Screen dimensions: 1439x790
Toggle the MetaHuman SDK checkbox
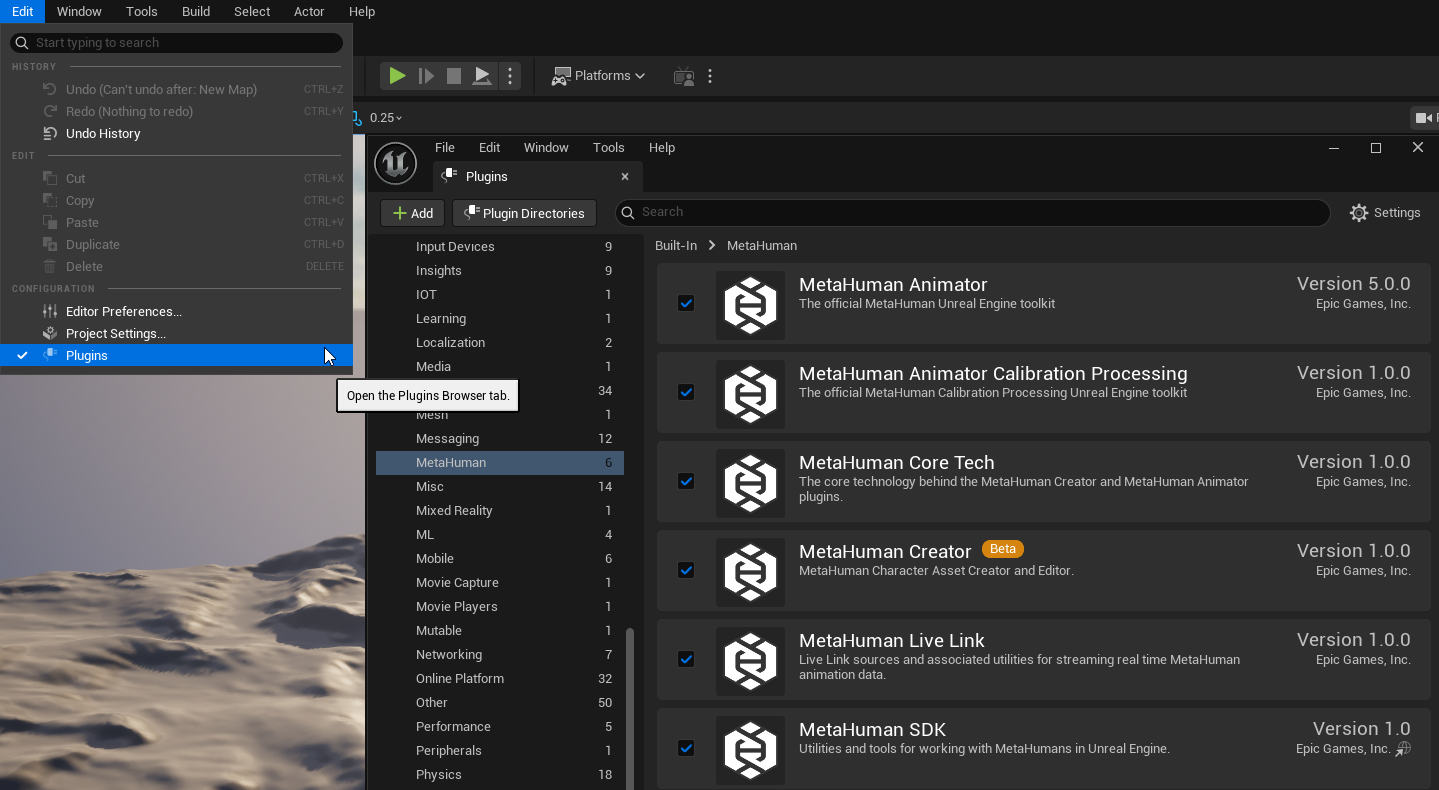click(686, 748)
